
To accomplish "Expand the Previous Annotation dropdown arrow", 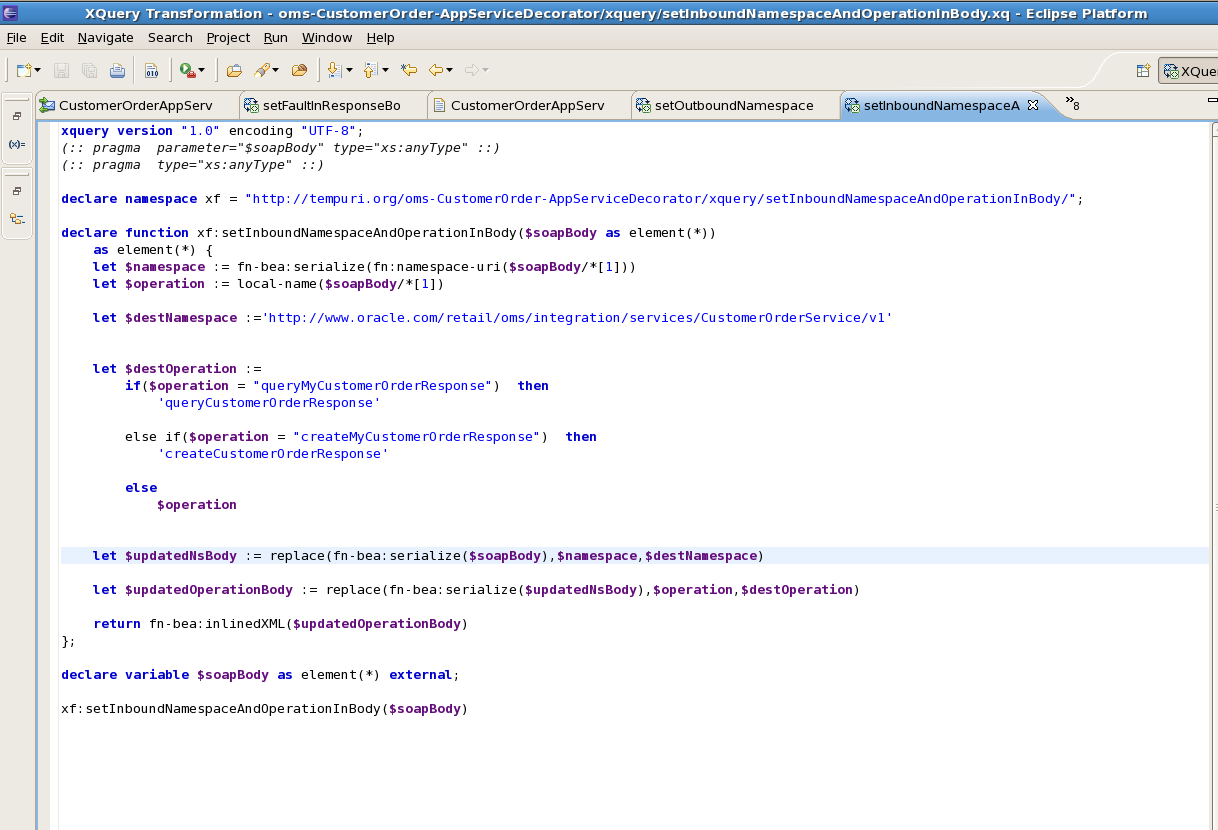I will point(385,70).
